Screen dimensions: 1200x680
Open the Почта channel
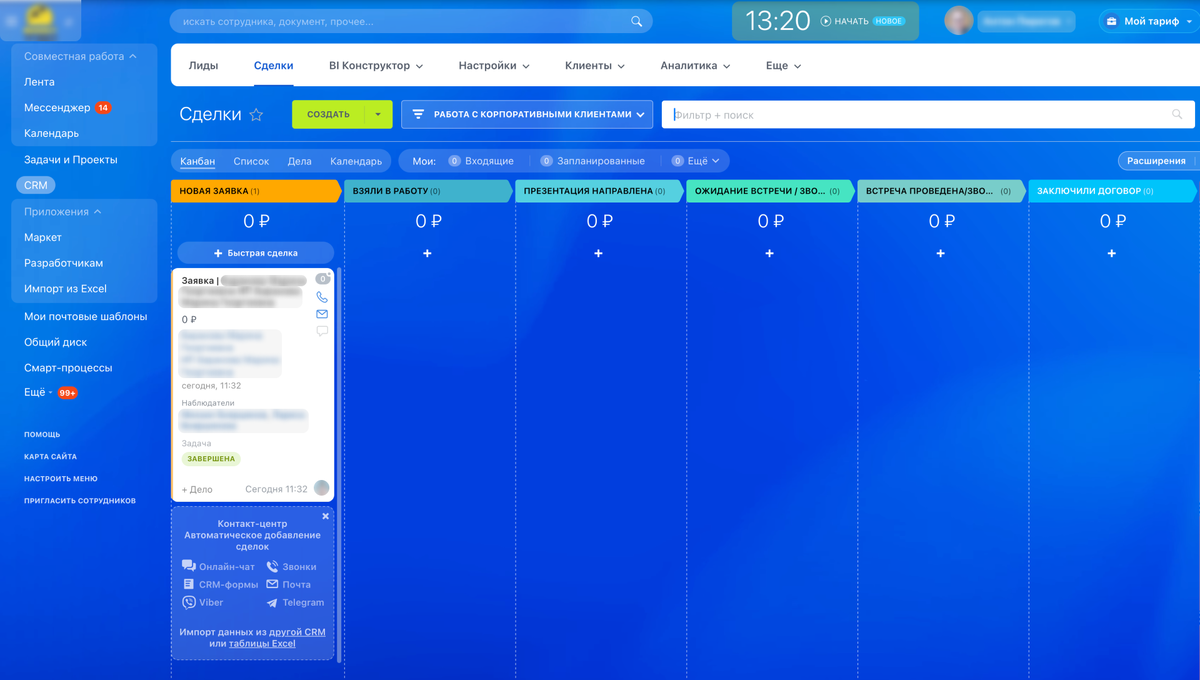(x=289, y=585)
